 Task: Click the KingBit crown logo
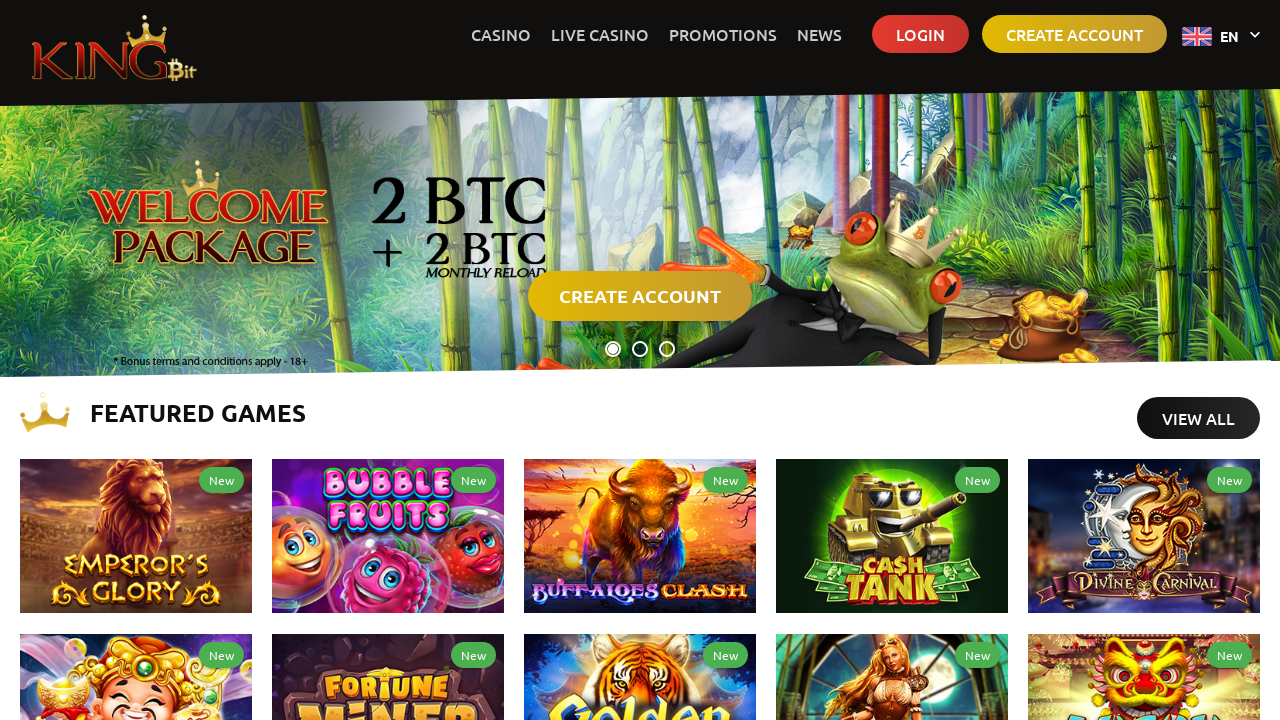(114, 48)
